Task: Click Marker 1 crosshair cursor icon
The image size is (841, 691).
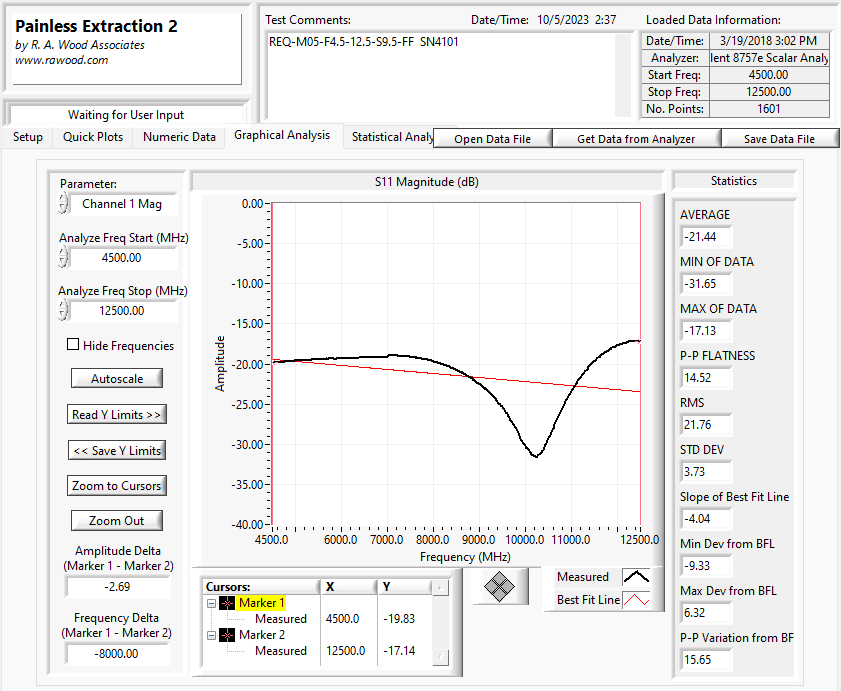Action: (227, 603)
